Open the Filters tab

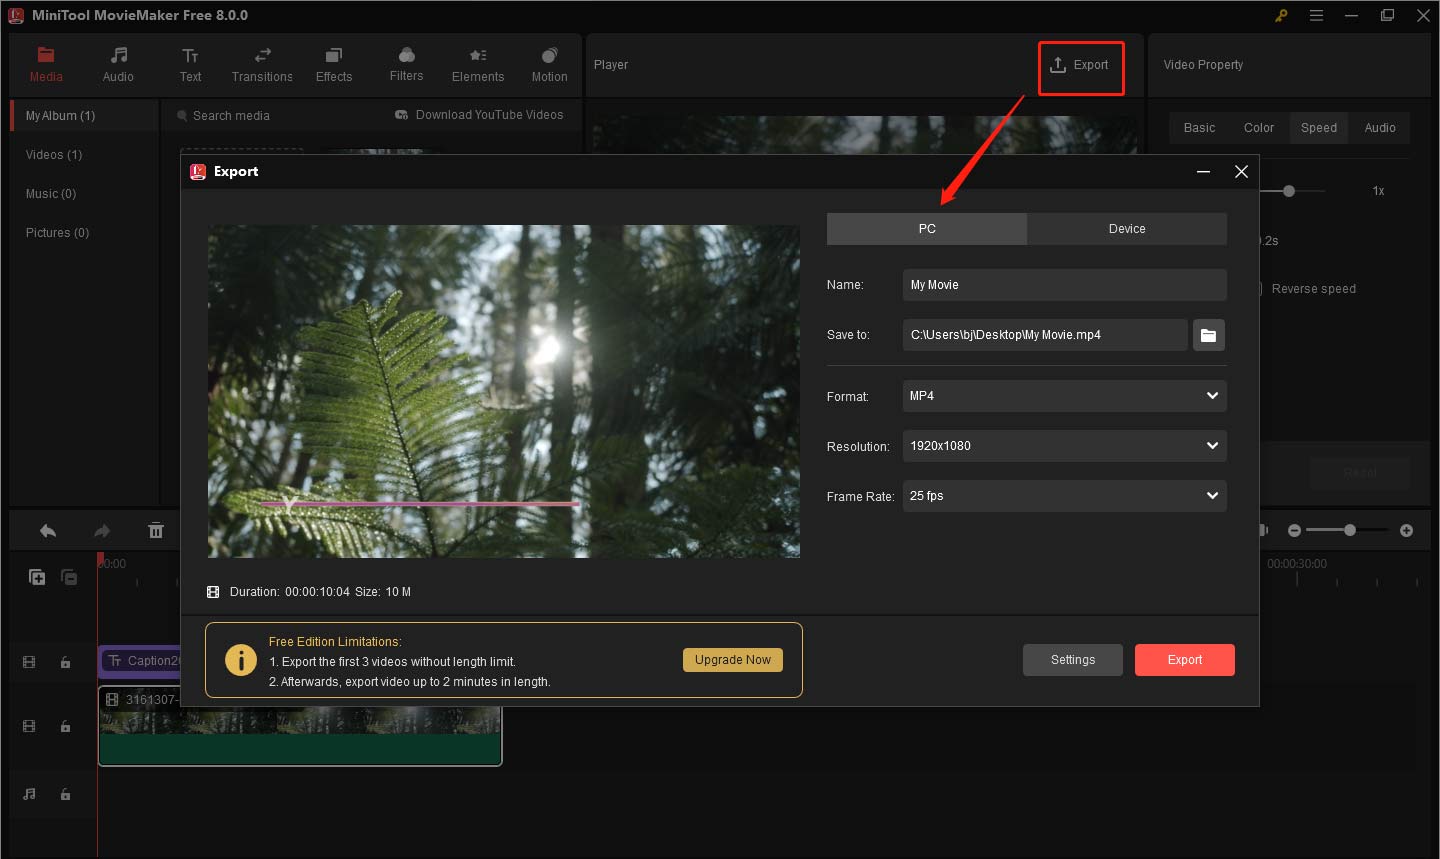pyautogui.click(x=406, y=65)
